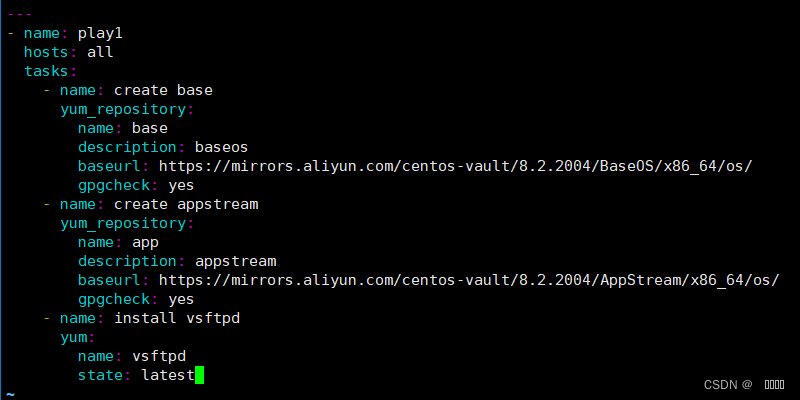Click the BaseOS baseurl link text
800x400 pixels.
coord(456,166)
